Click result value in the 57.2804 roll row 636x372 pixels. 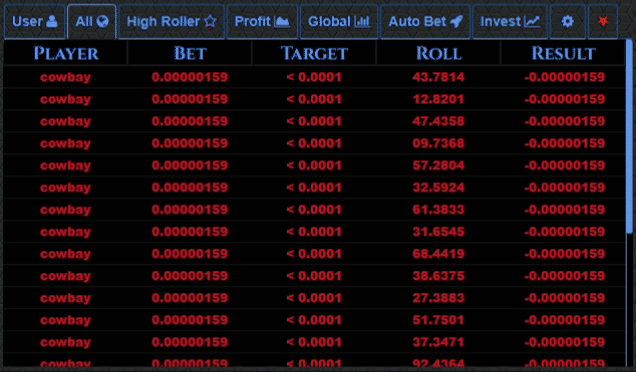(565, 166)
